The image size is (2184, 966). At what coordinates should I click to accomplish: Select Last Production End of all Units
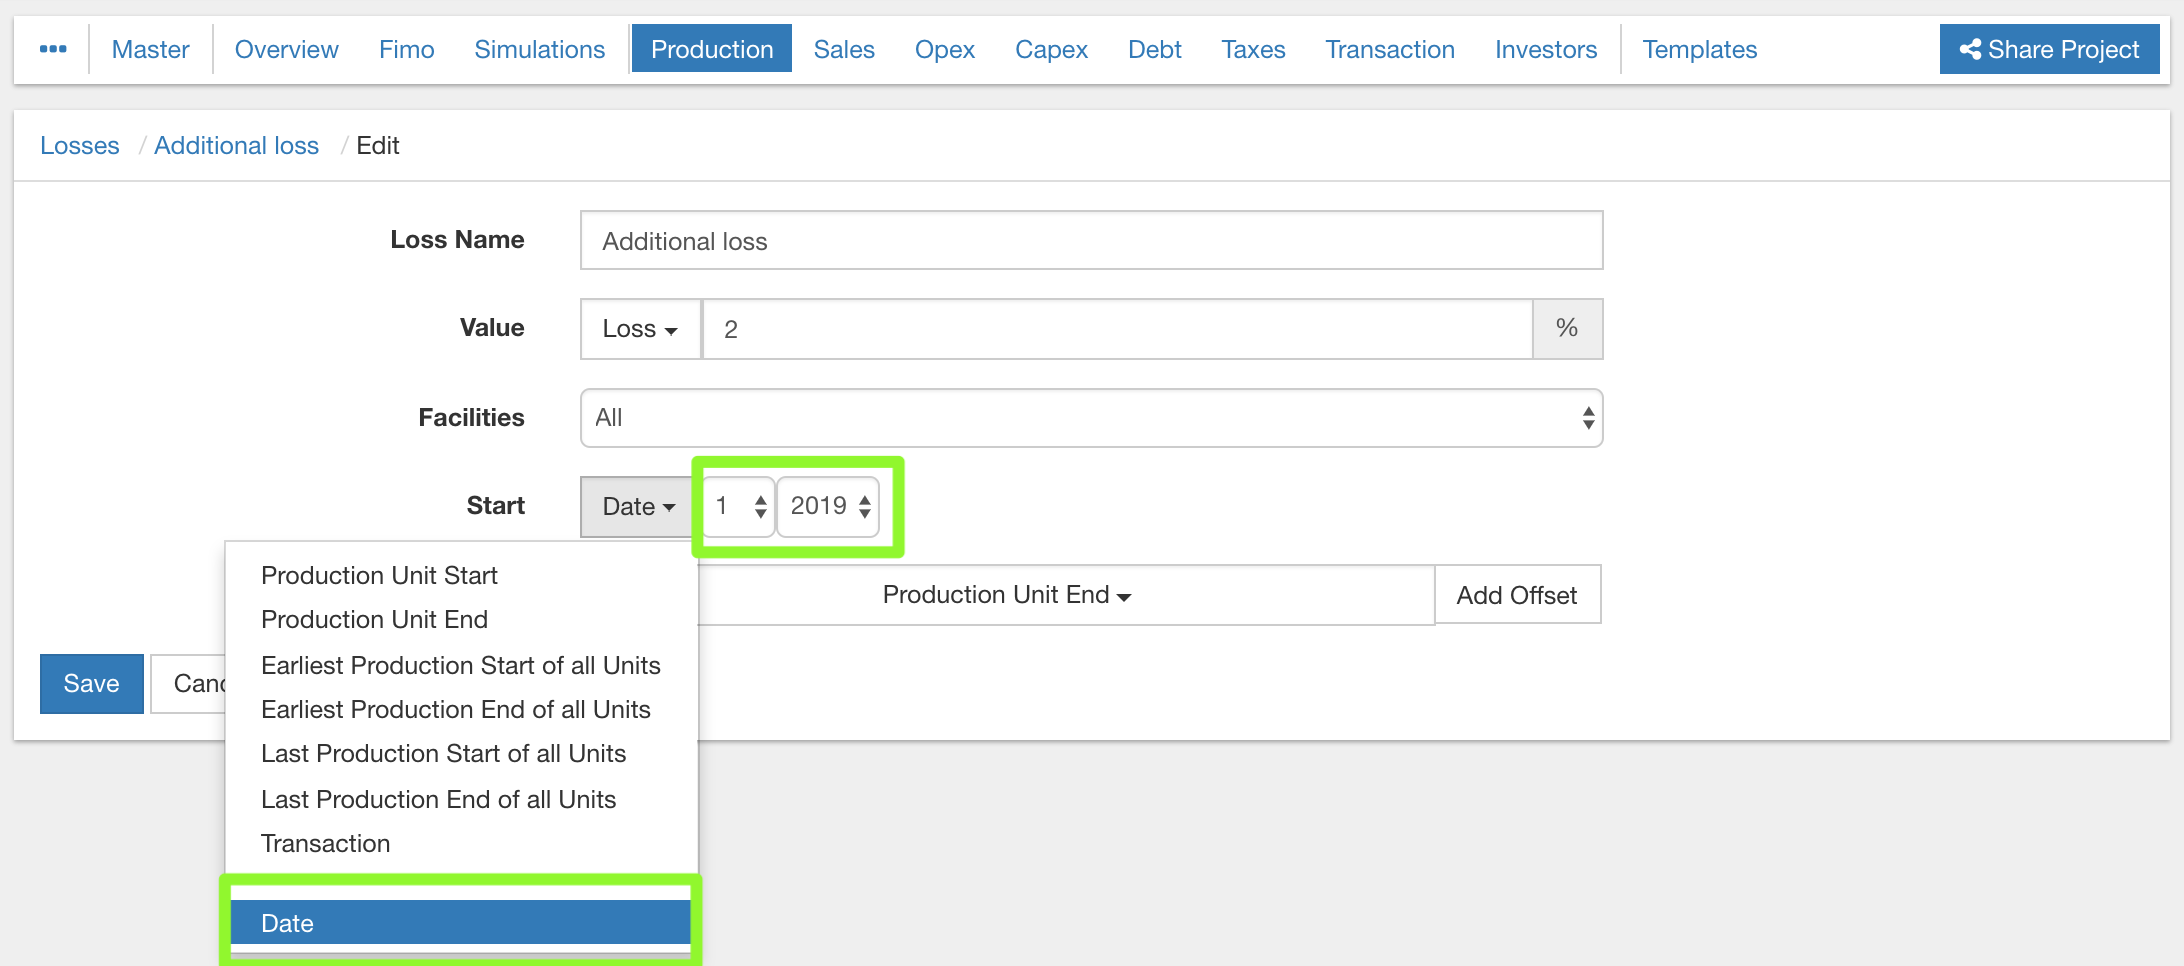coord(438,800)
